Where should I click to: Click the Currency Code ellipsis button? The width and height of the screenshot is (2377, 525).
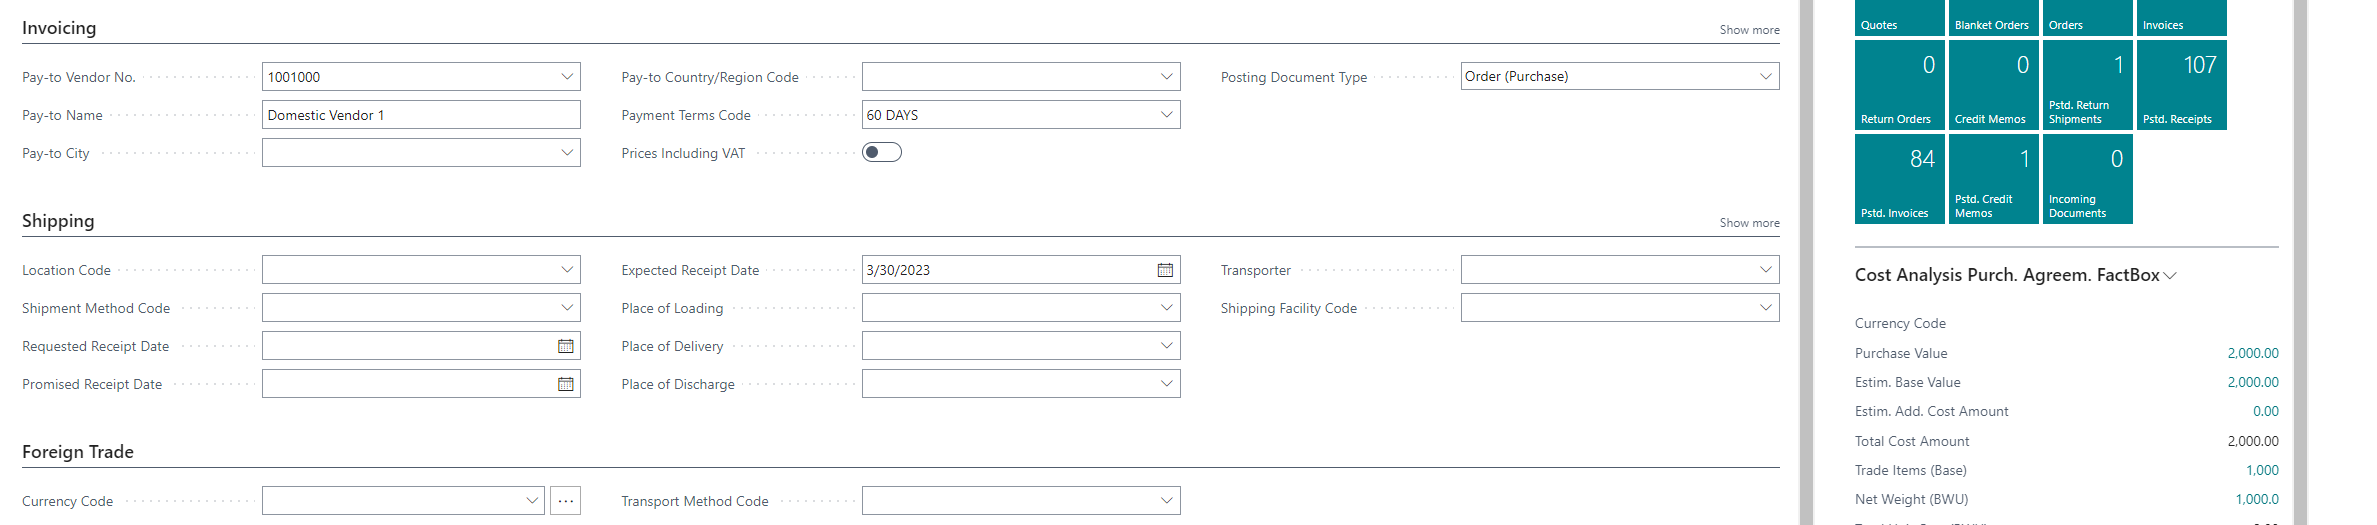tap(566, 501)
